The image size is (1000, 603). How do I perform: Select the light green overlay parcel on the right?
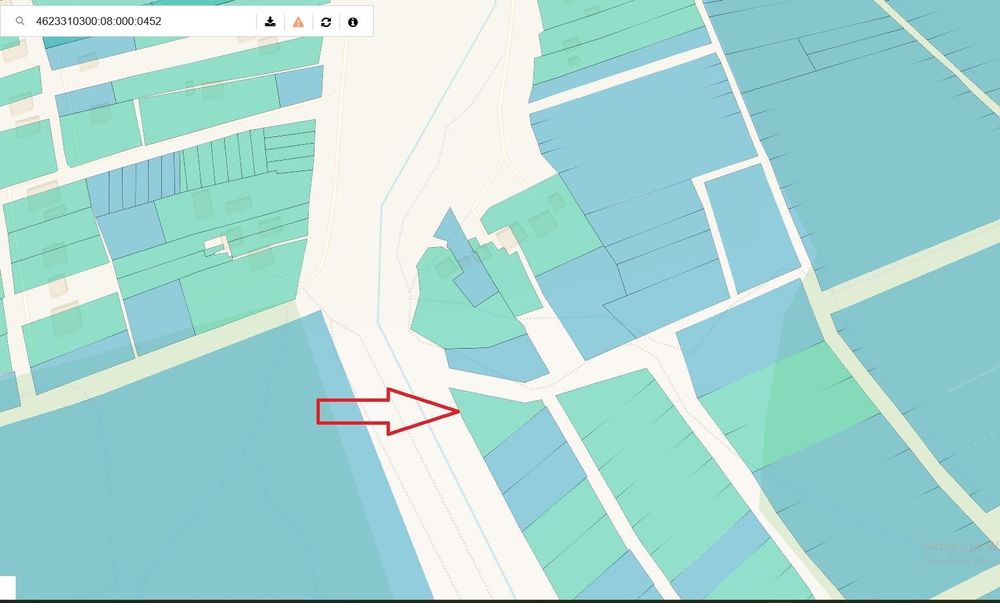(791, 408)
